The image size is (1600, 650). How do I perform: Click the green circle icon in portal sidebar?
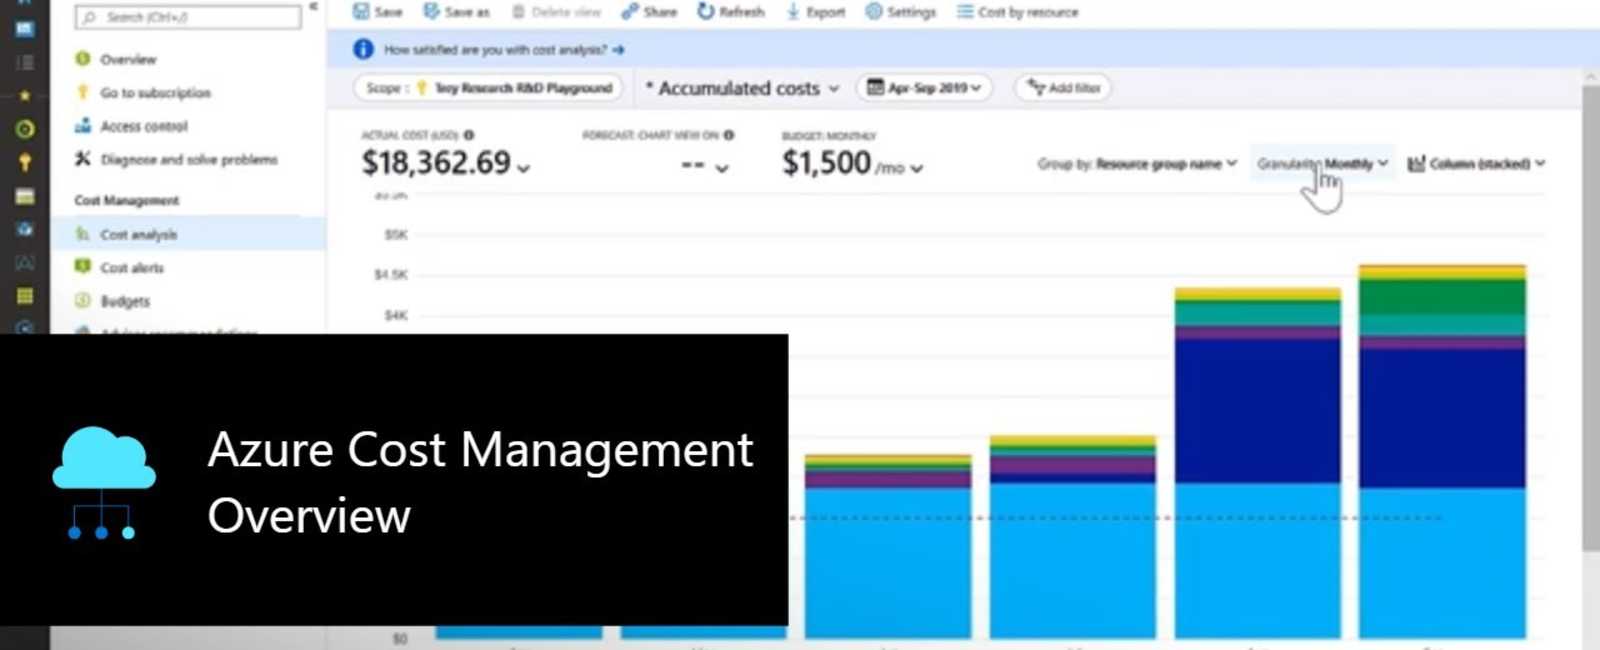point(25,129)
